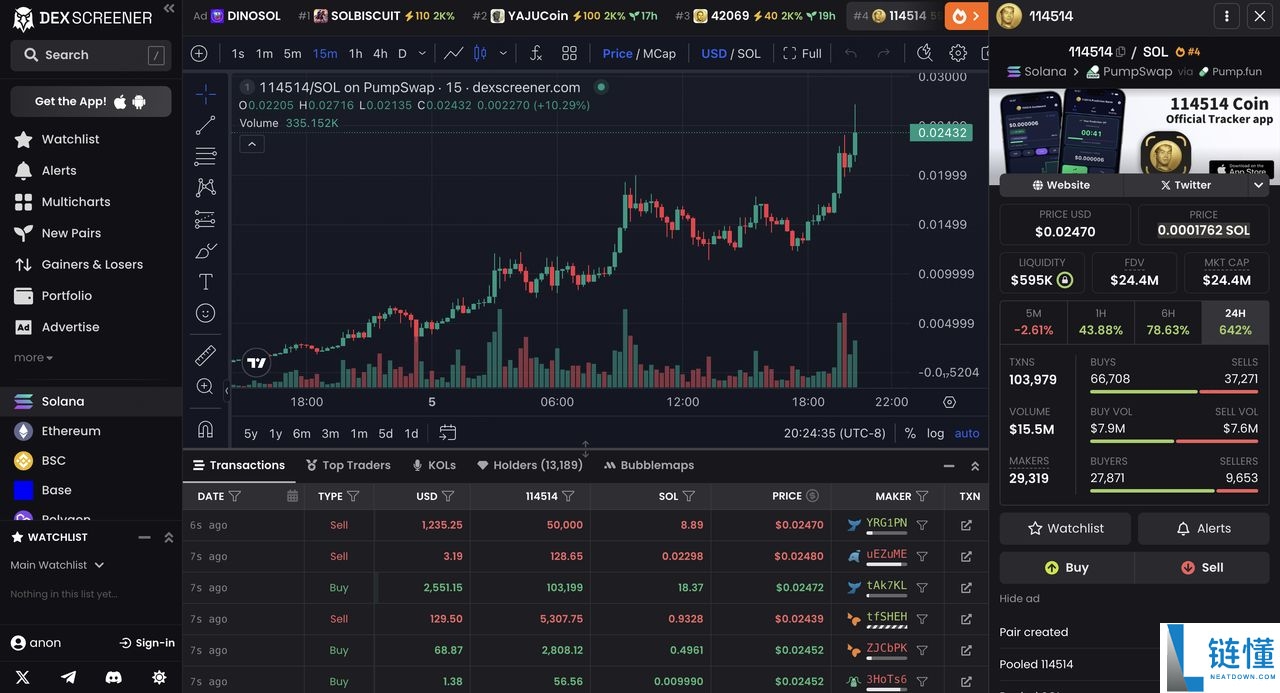
Task: Toggle auto scale on chart
Action: (x=967, y=433)
